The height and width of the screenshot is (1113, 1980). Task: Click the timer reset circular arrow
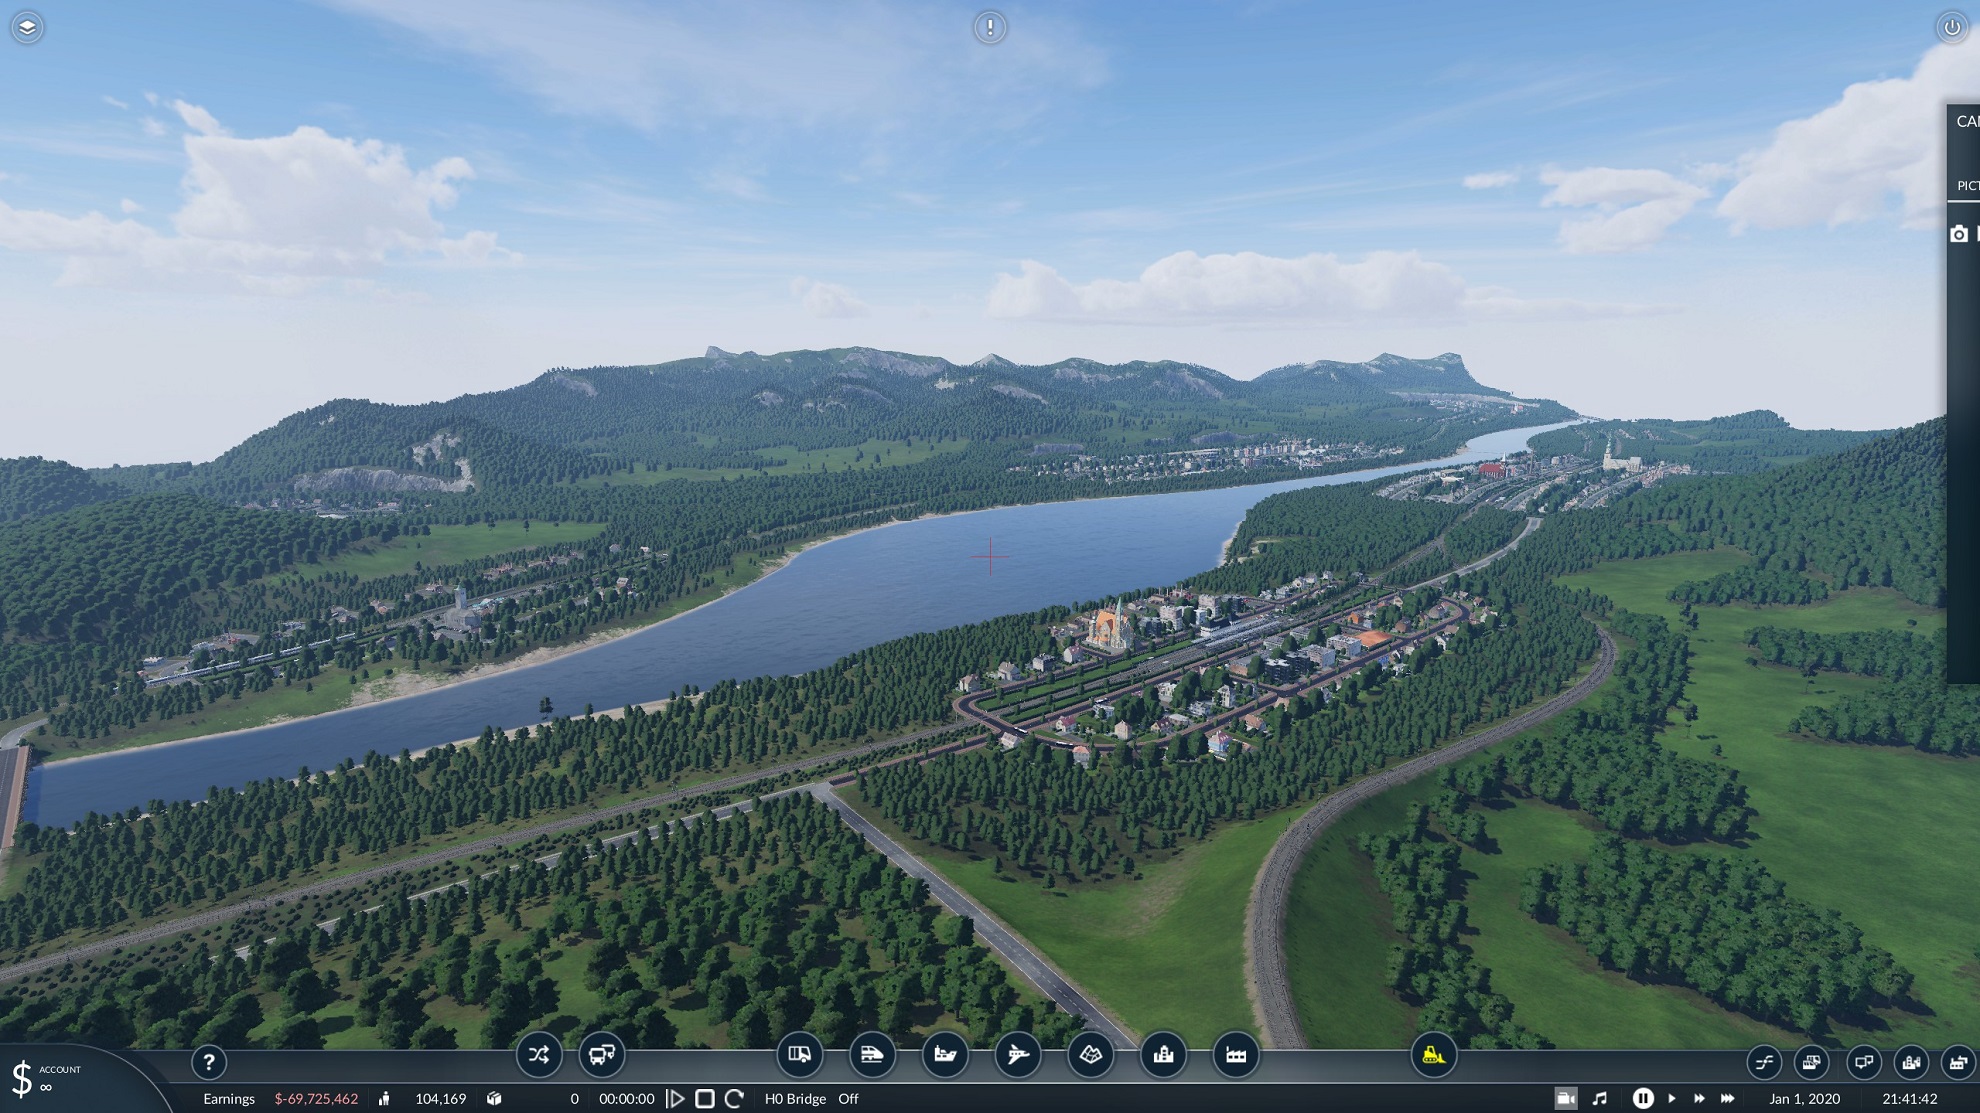pos(734,1099)
